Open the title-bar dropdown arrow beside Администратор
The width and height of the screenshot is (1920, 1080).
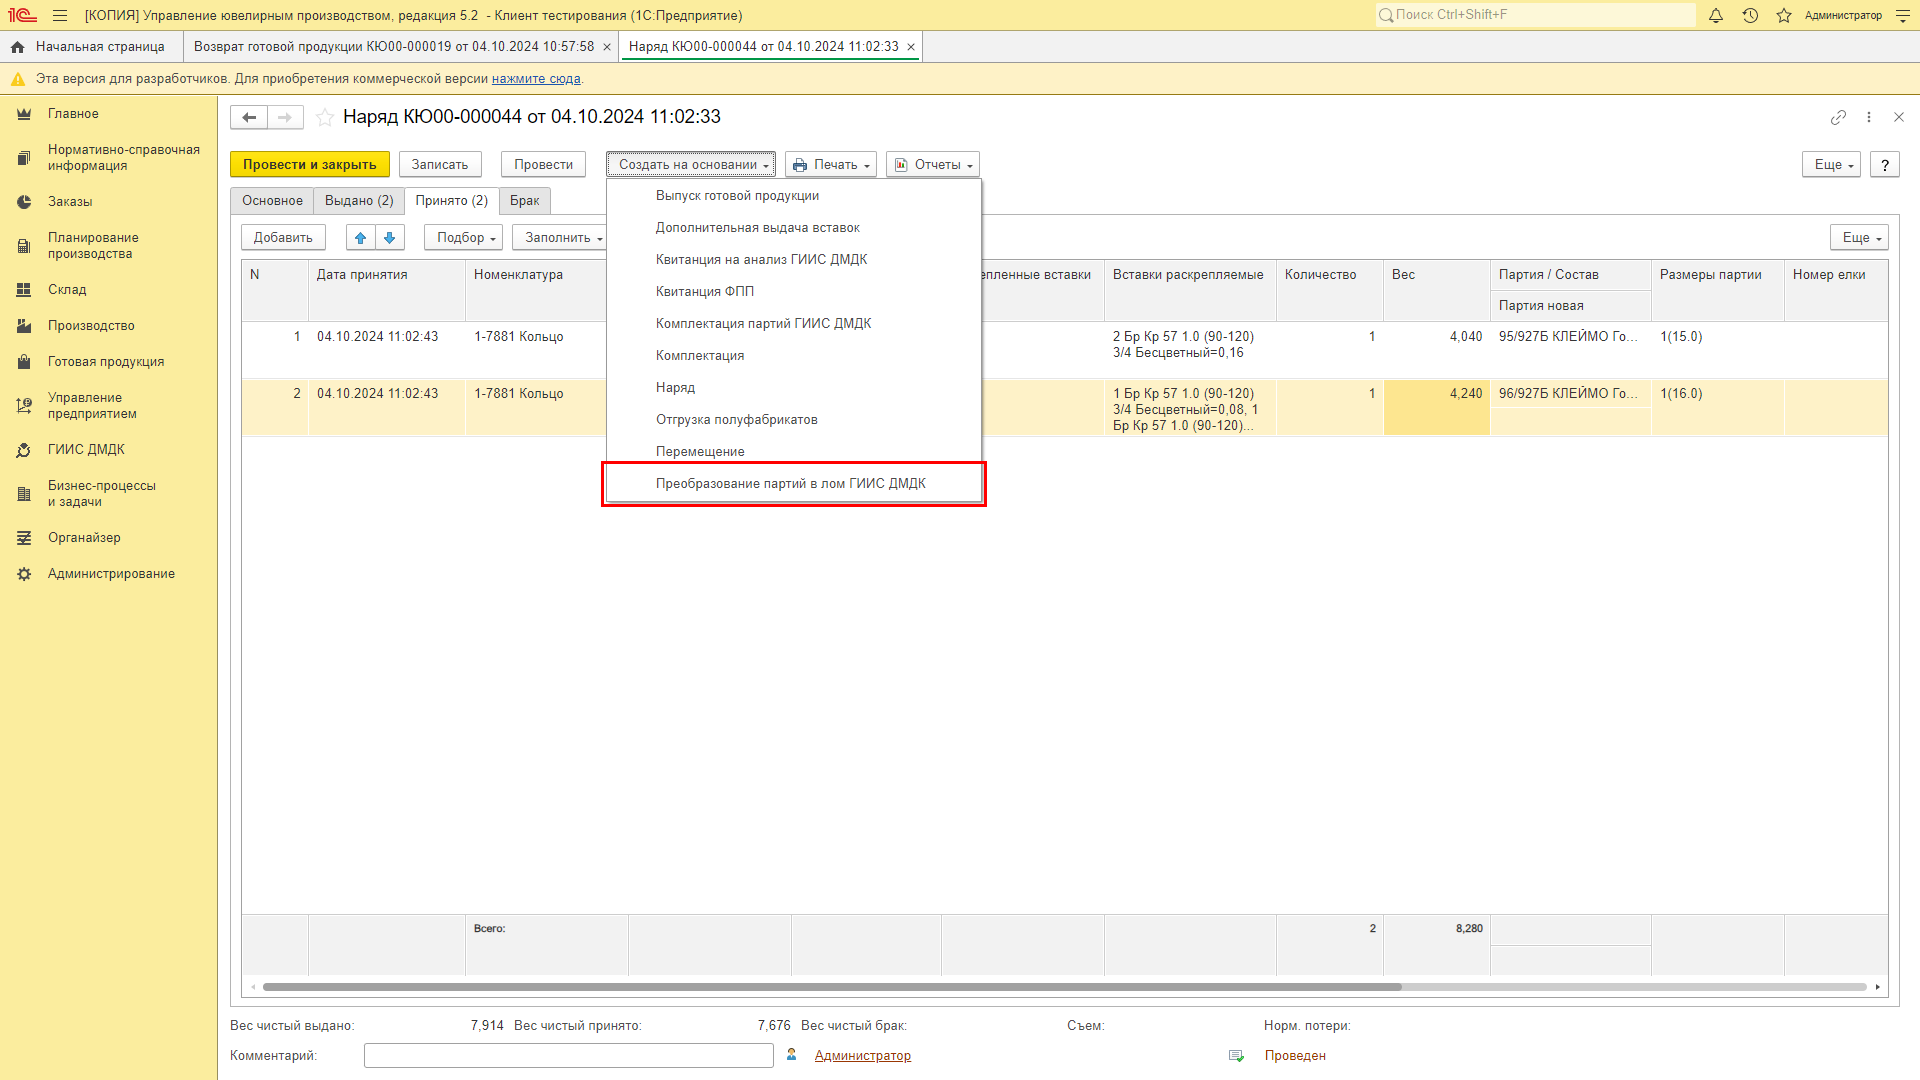[x=1903, y=15]
